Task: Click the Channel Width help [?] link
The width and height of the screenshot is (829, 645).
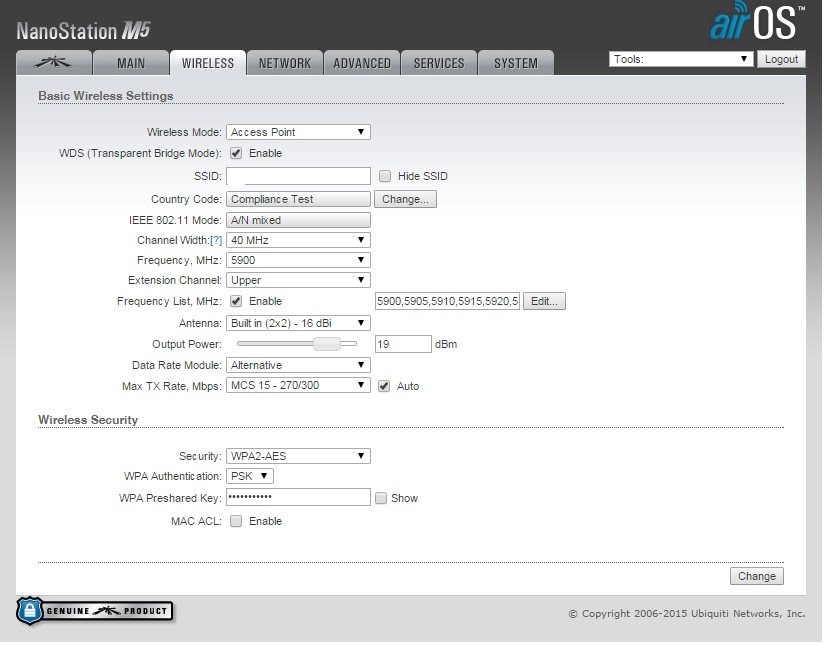Action: 215,241
